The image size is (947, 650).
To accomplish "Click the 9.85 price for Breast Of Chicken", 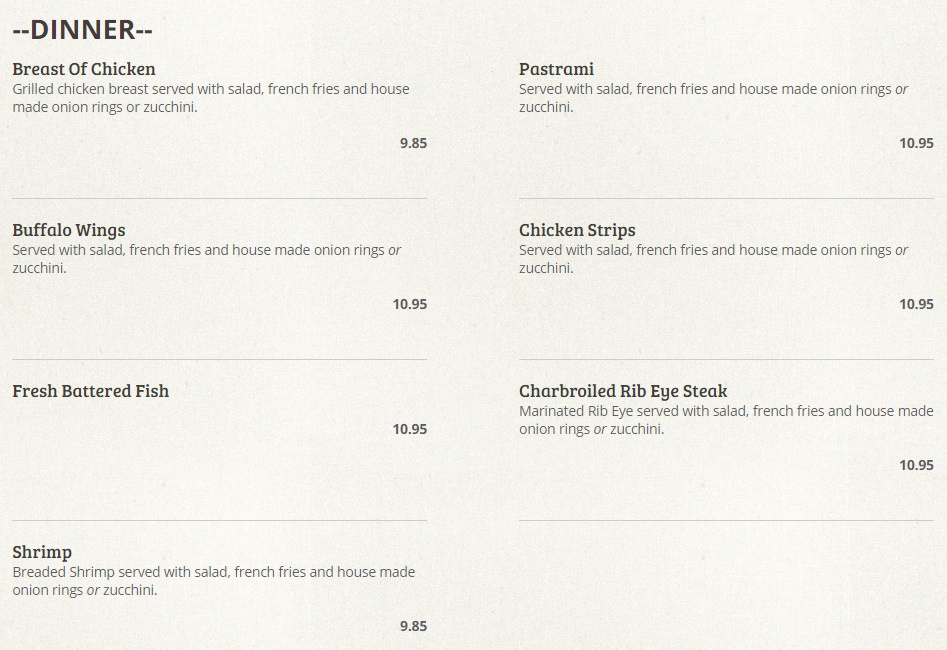I will [413, 143].
